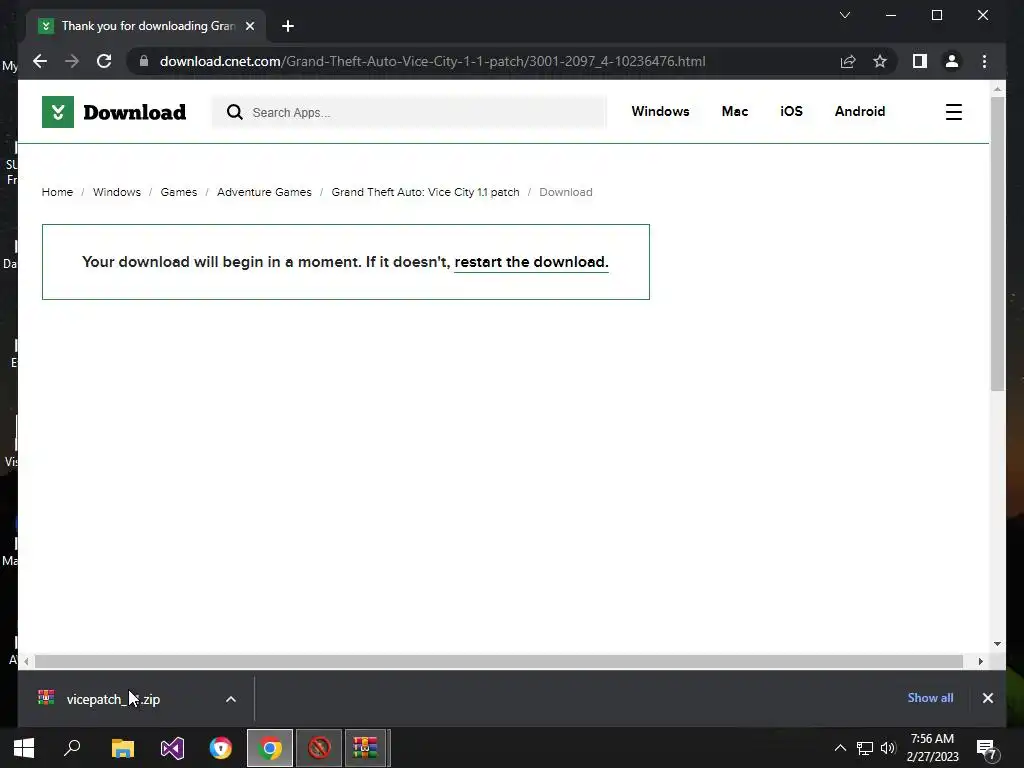1024x768 pixels.
Task: Open the Android category menu
Action: [x=859, y=112]
